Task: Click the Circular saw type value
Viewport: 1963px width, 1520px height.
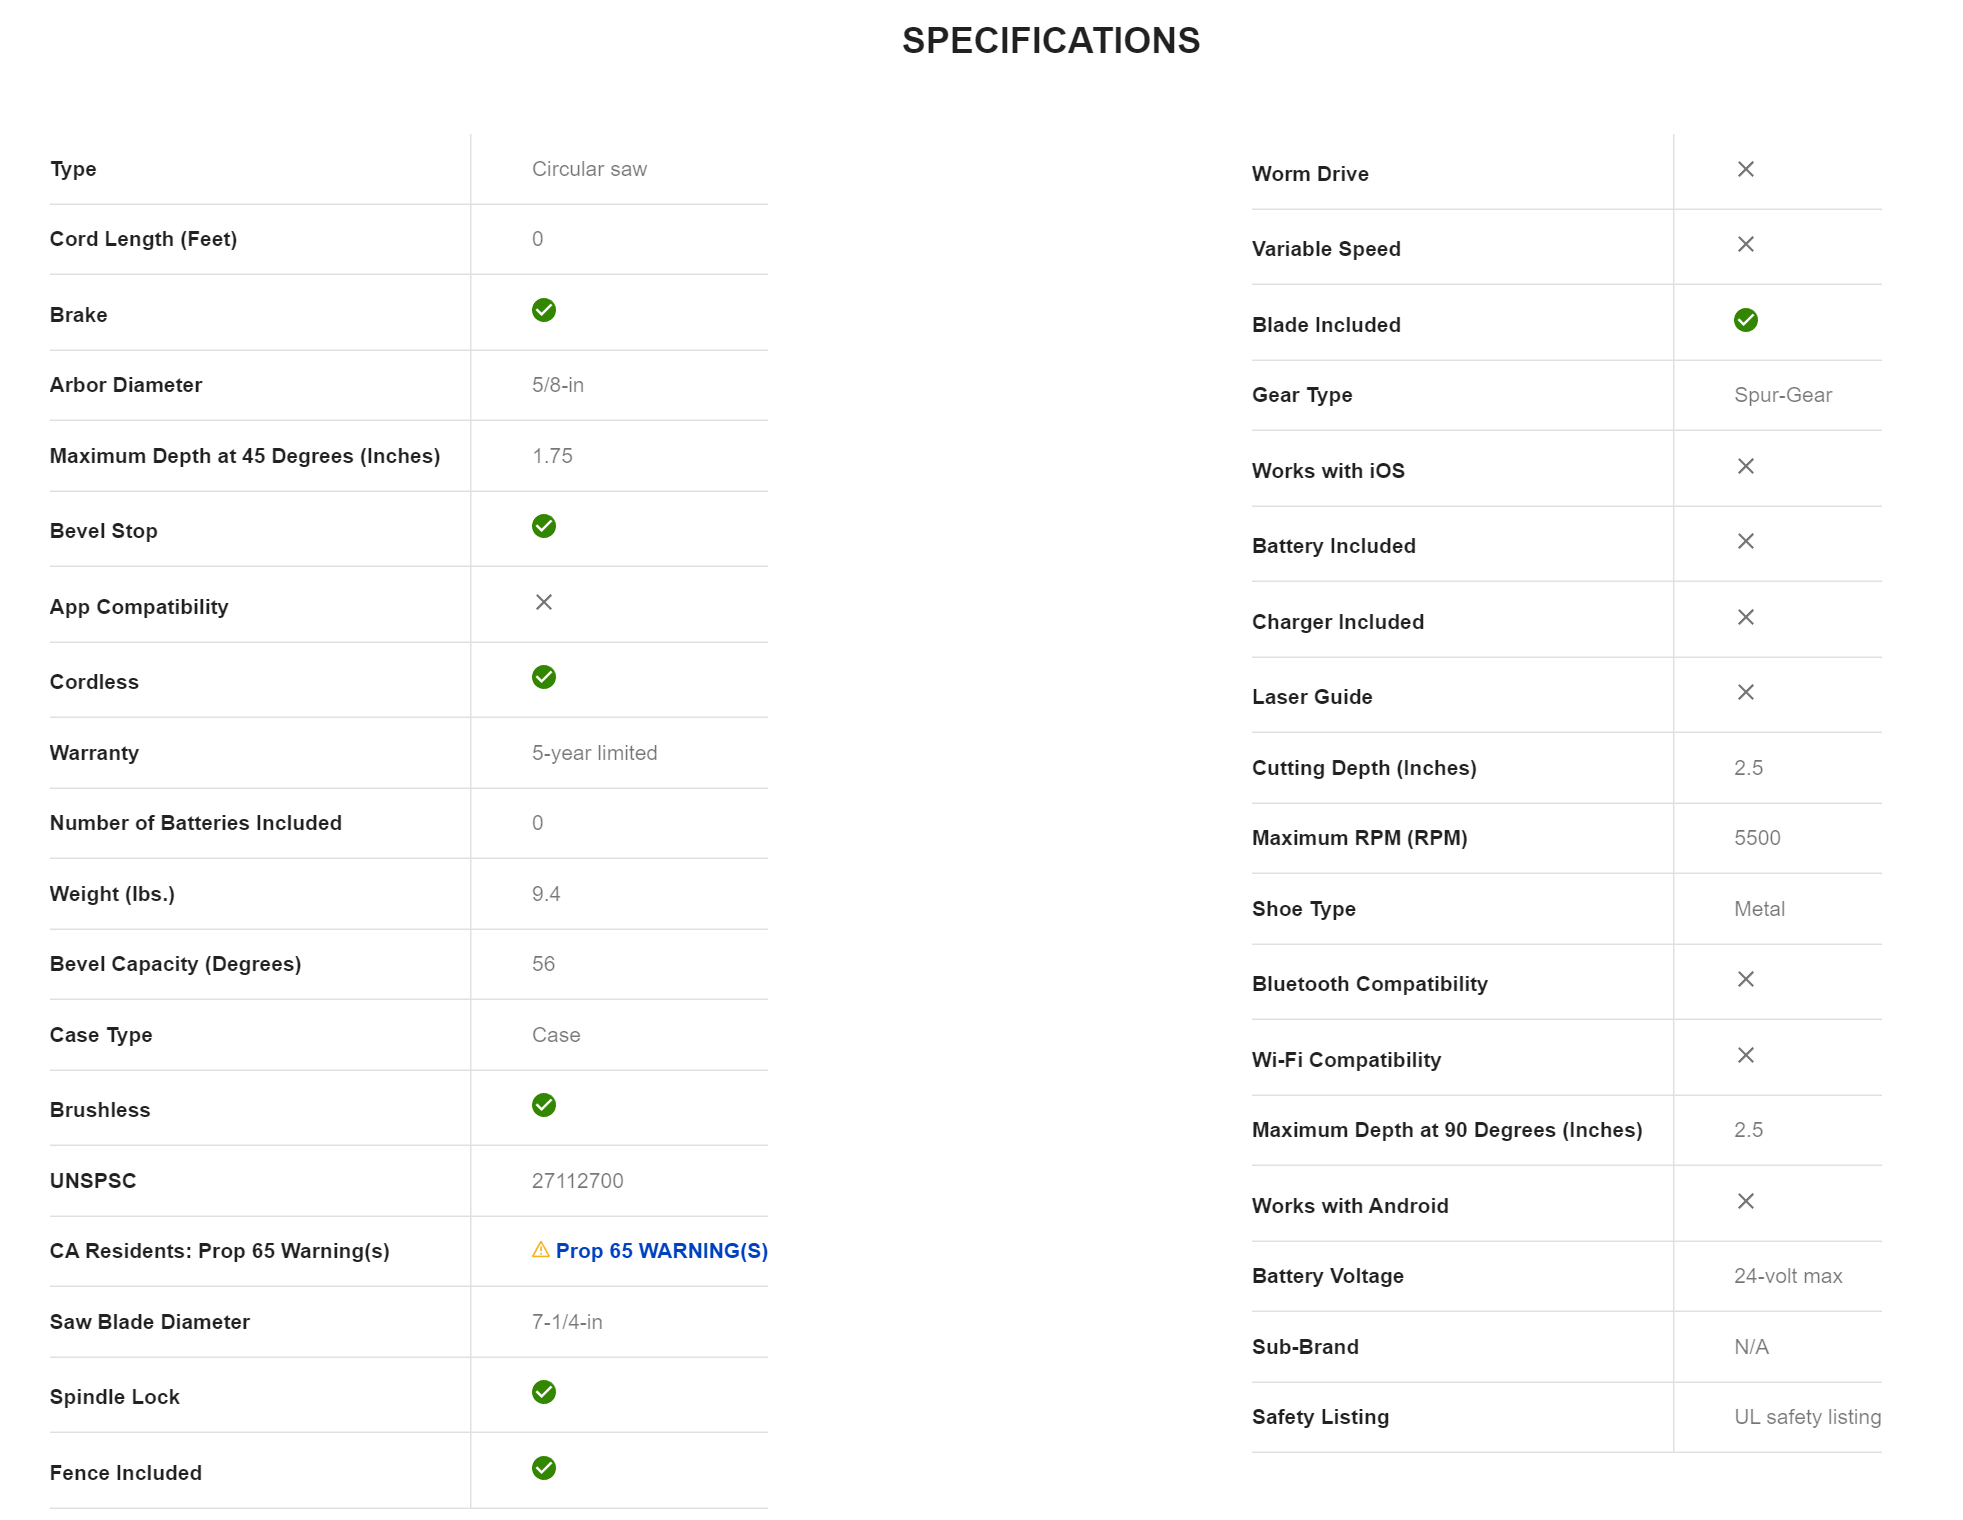Action: (x=589, y=169)
